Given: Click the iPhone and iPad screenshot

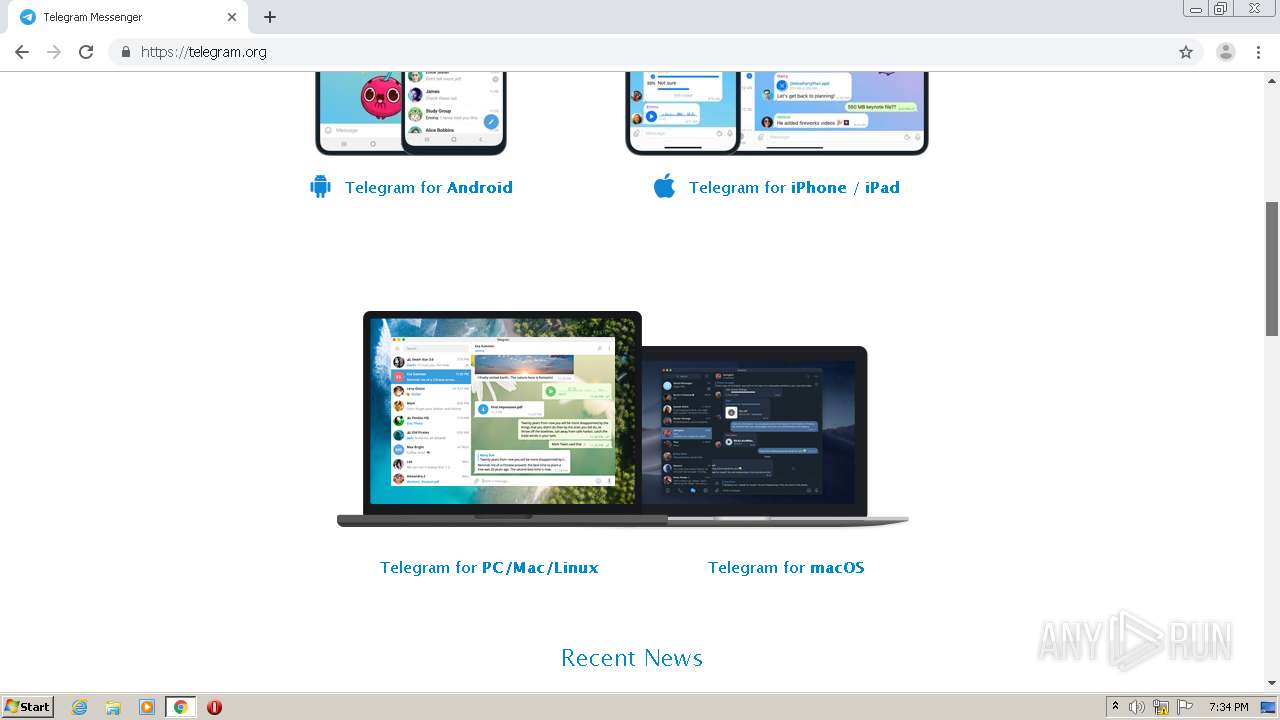Looking at the screenshot, I should (777, 113).
